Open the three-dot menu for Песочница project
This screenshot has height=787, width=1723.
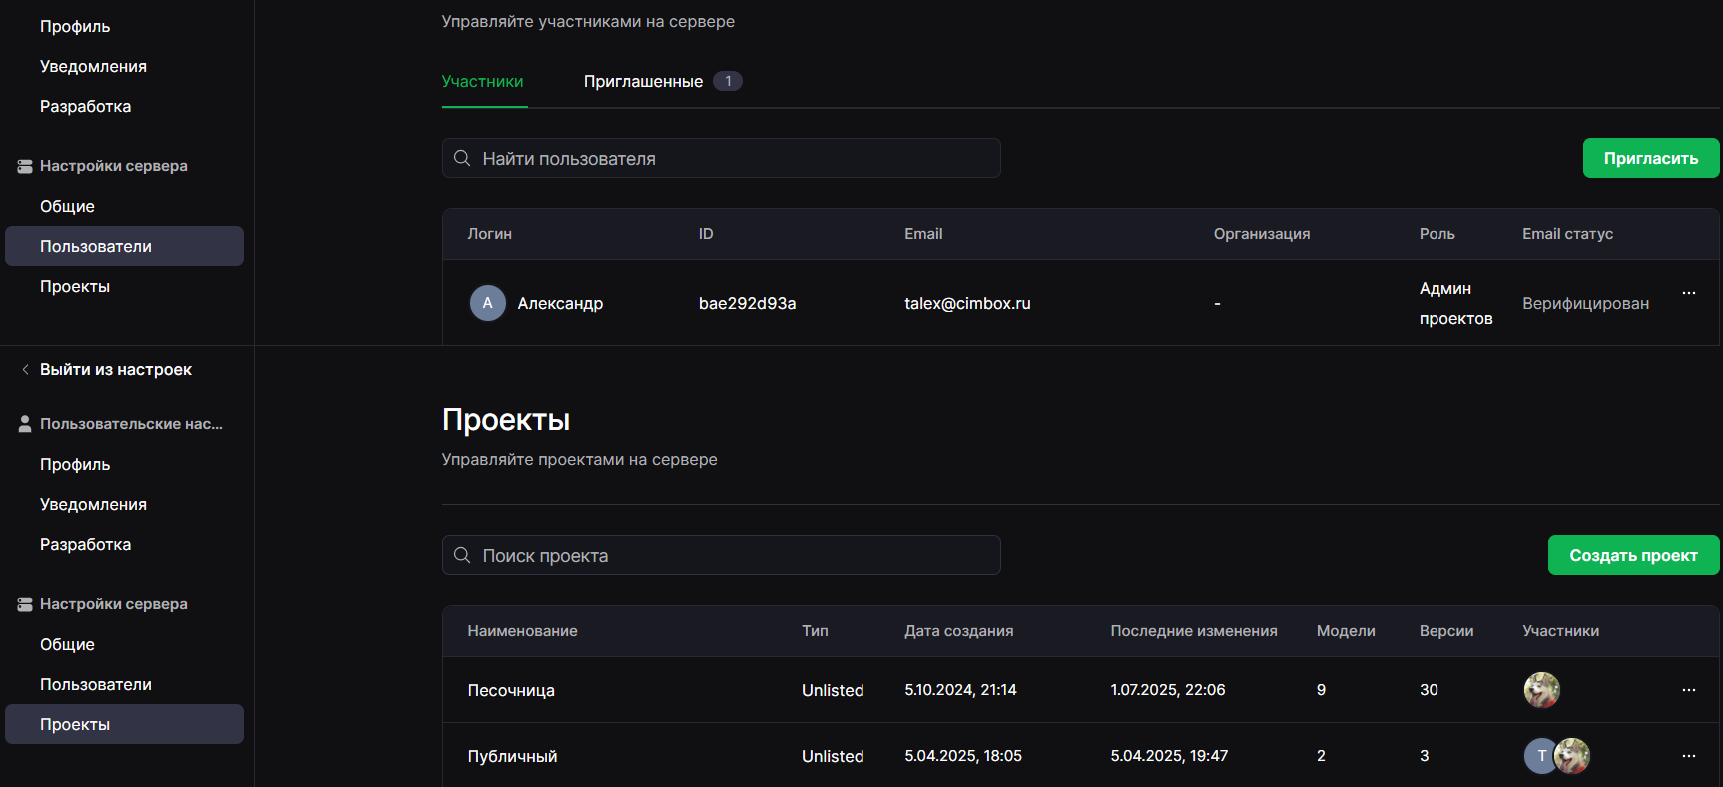click(1688, 690)
